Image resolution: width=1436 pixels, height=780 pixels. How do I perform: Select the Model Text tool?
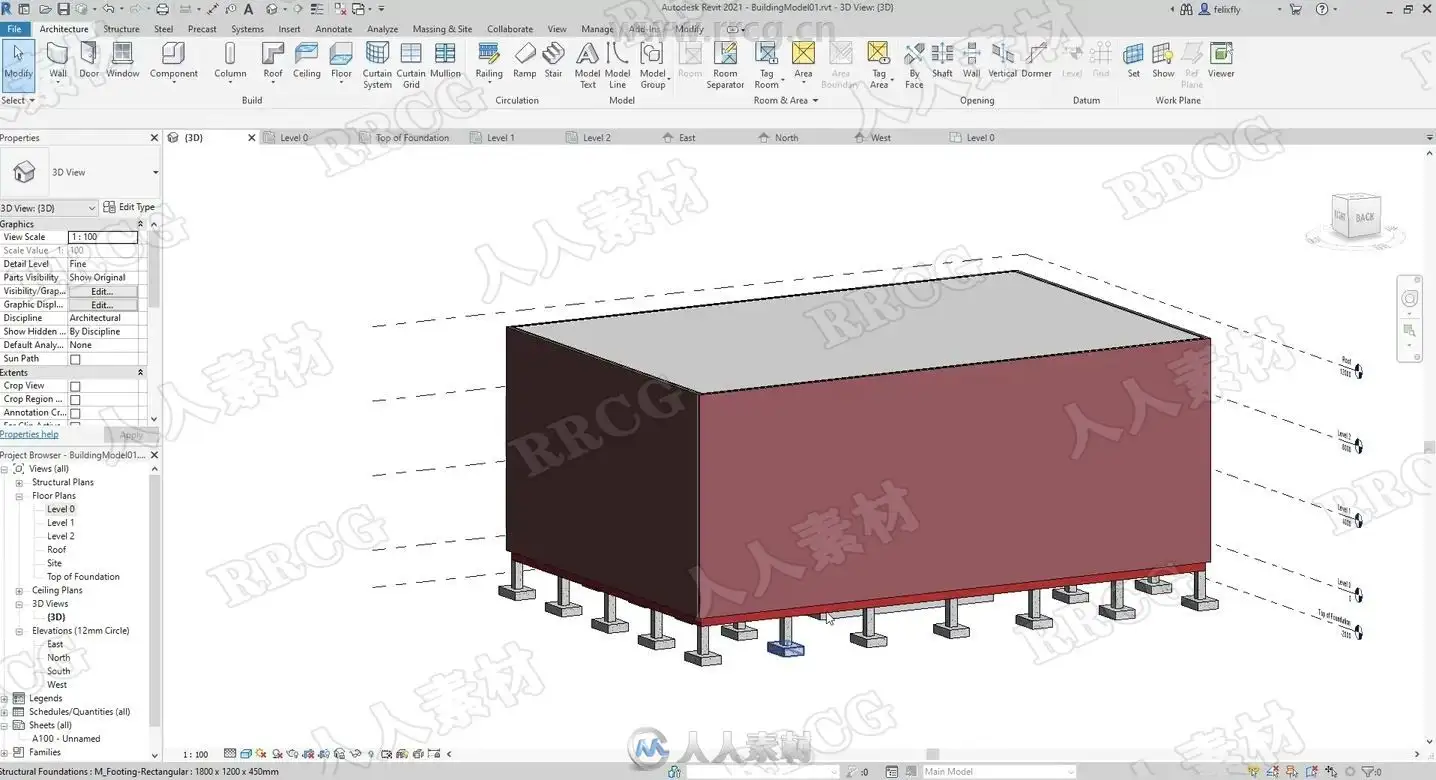(588, 66)
